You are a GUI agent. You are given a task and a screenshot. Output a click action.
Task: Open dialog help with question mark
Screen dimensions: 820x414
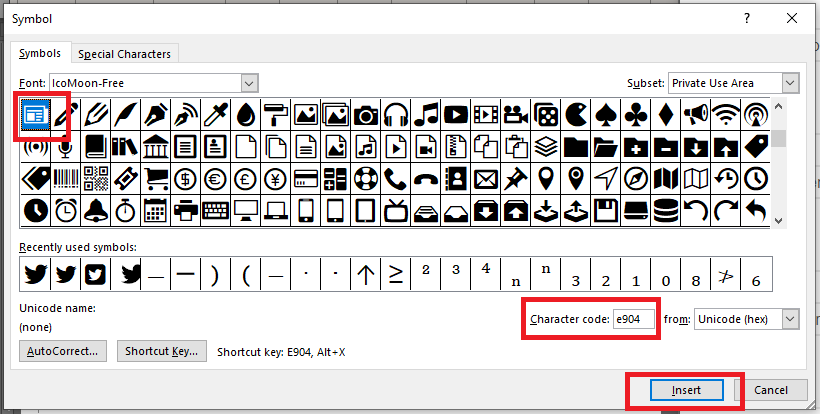click(x=747, y=18)
